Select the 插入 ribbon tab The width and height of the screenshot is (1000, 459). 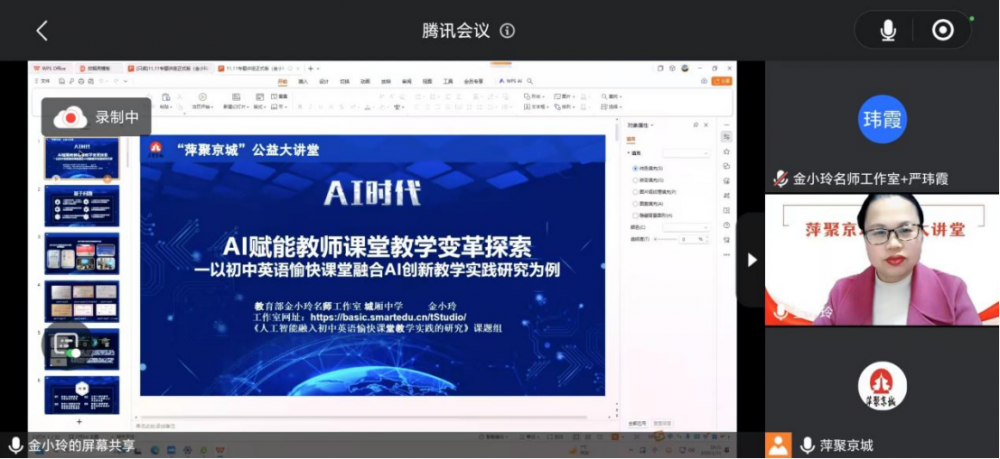(x=303, y=82)
